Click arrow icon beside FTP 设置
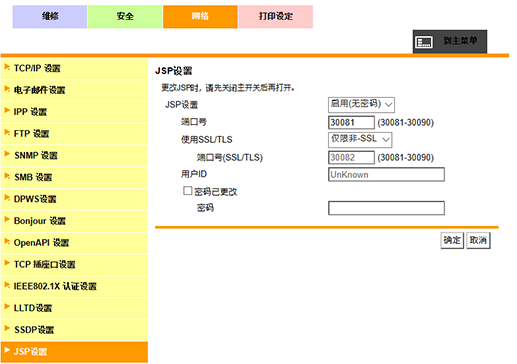The width and height of the screenshot is (517, 364). (x=7, y=132)
